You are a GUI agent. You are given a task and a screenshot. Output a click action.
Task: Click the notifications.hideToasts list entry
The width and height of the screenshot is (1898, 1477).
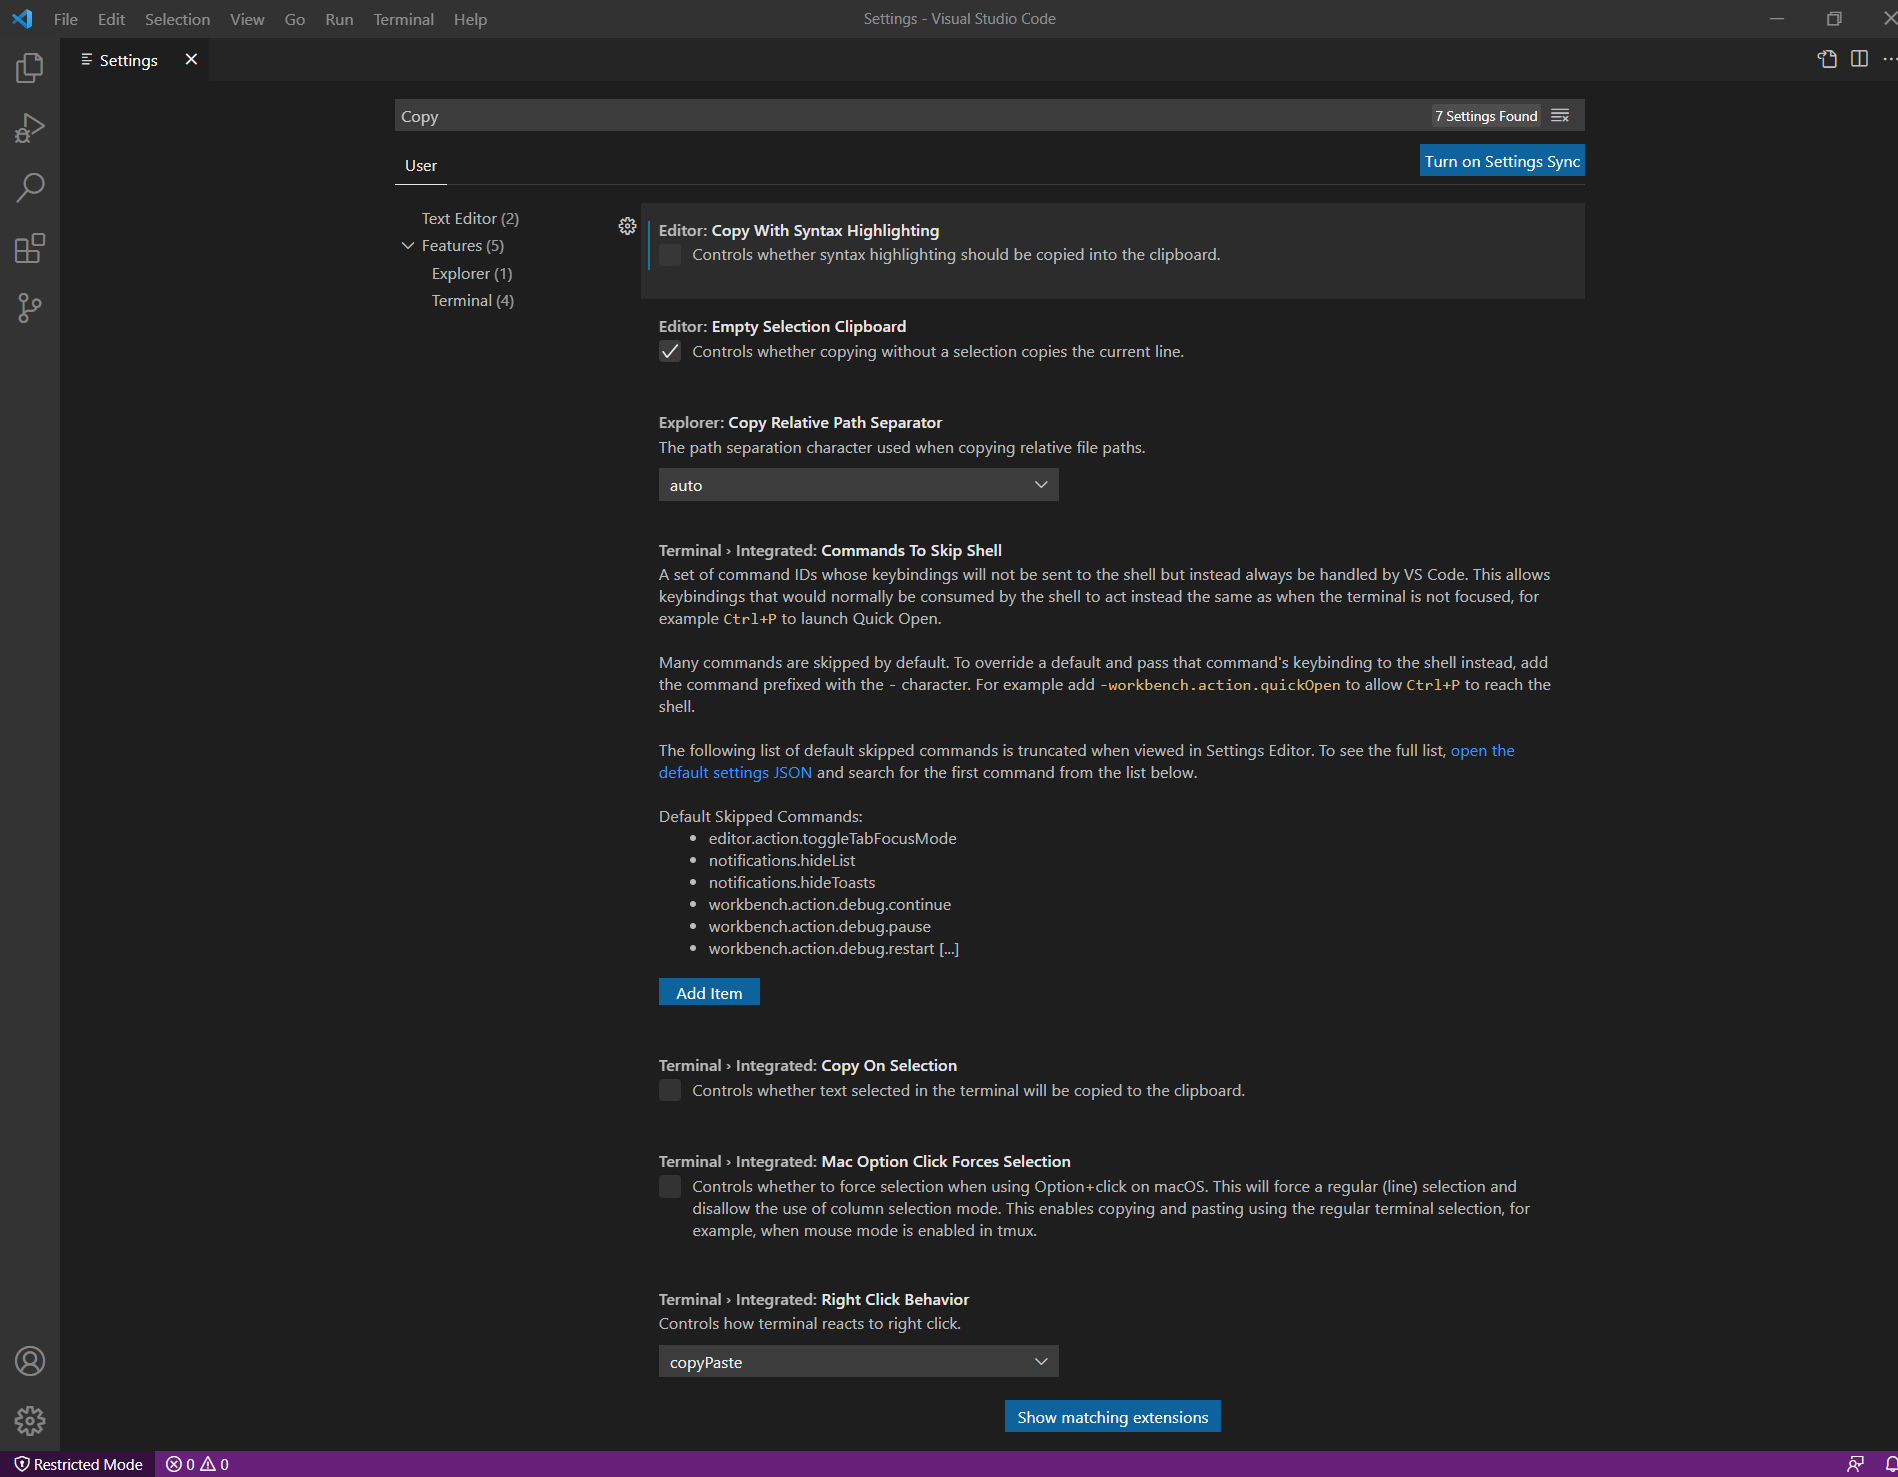tap(792, 883)
